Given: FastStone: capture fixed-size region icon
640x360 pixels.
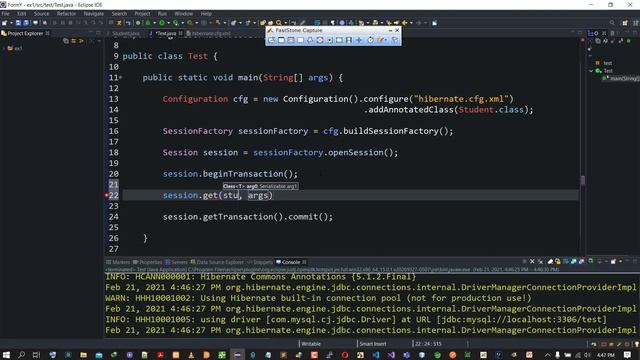Looking at the screenshot, I should point(339,40).
